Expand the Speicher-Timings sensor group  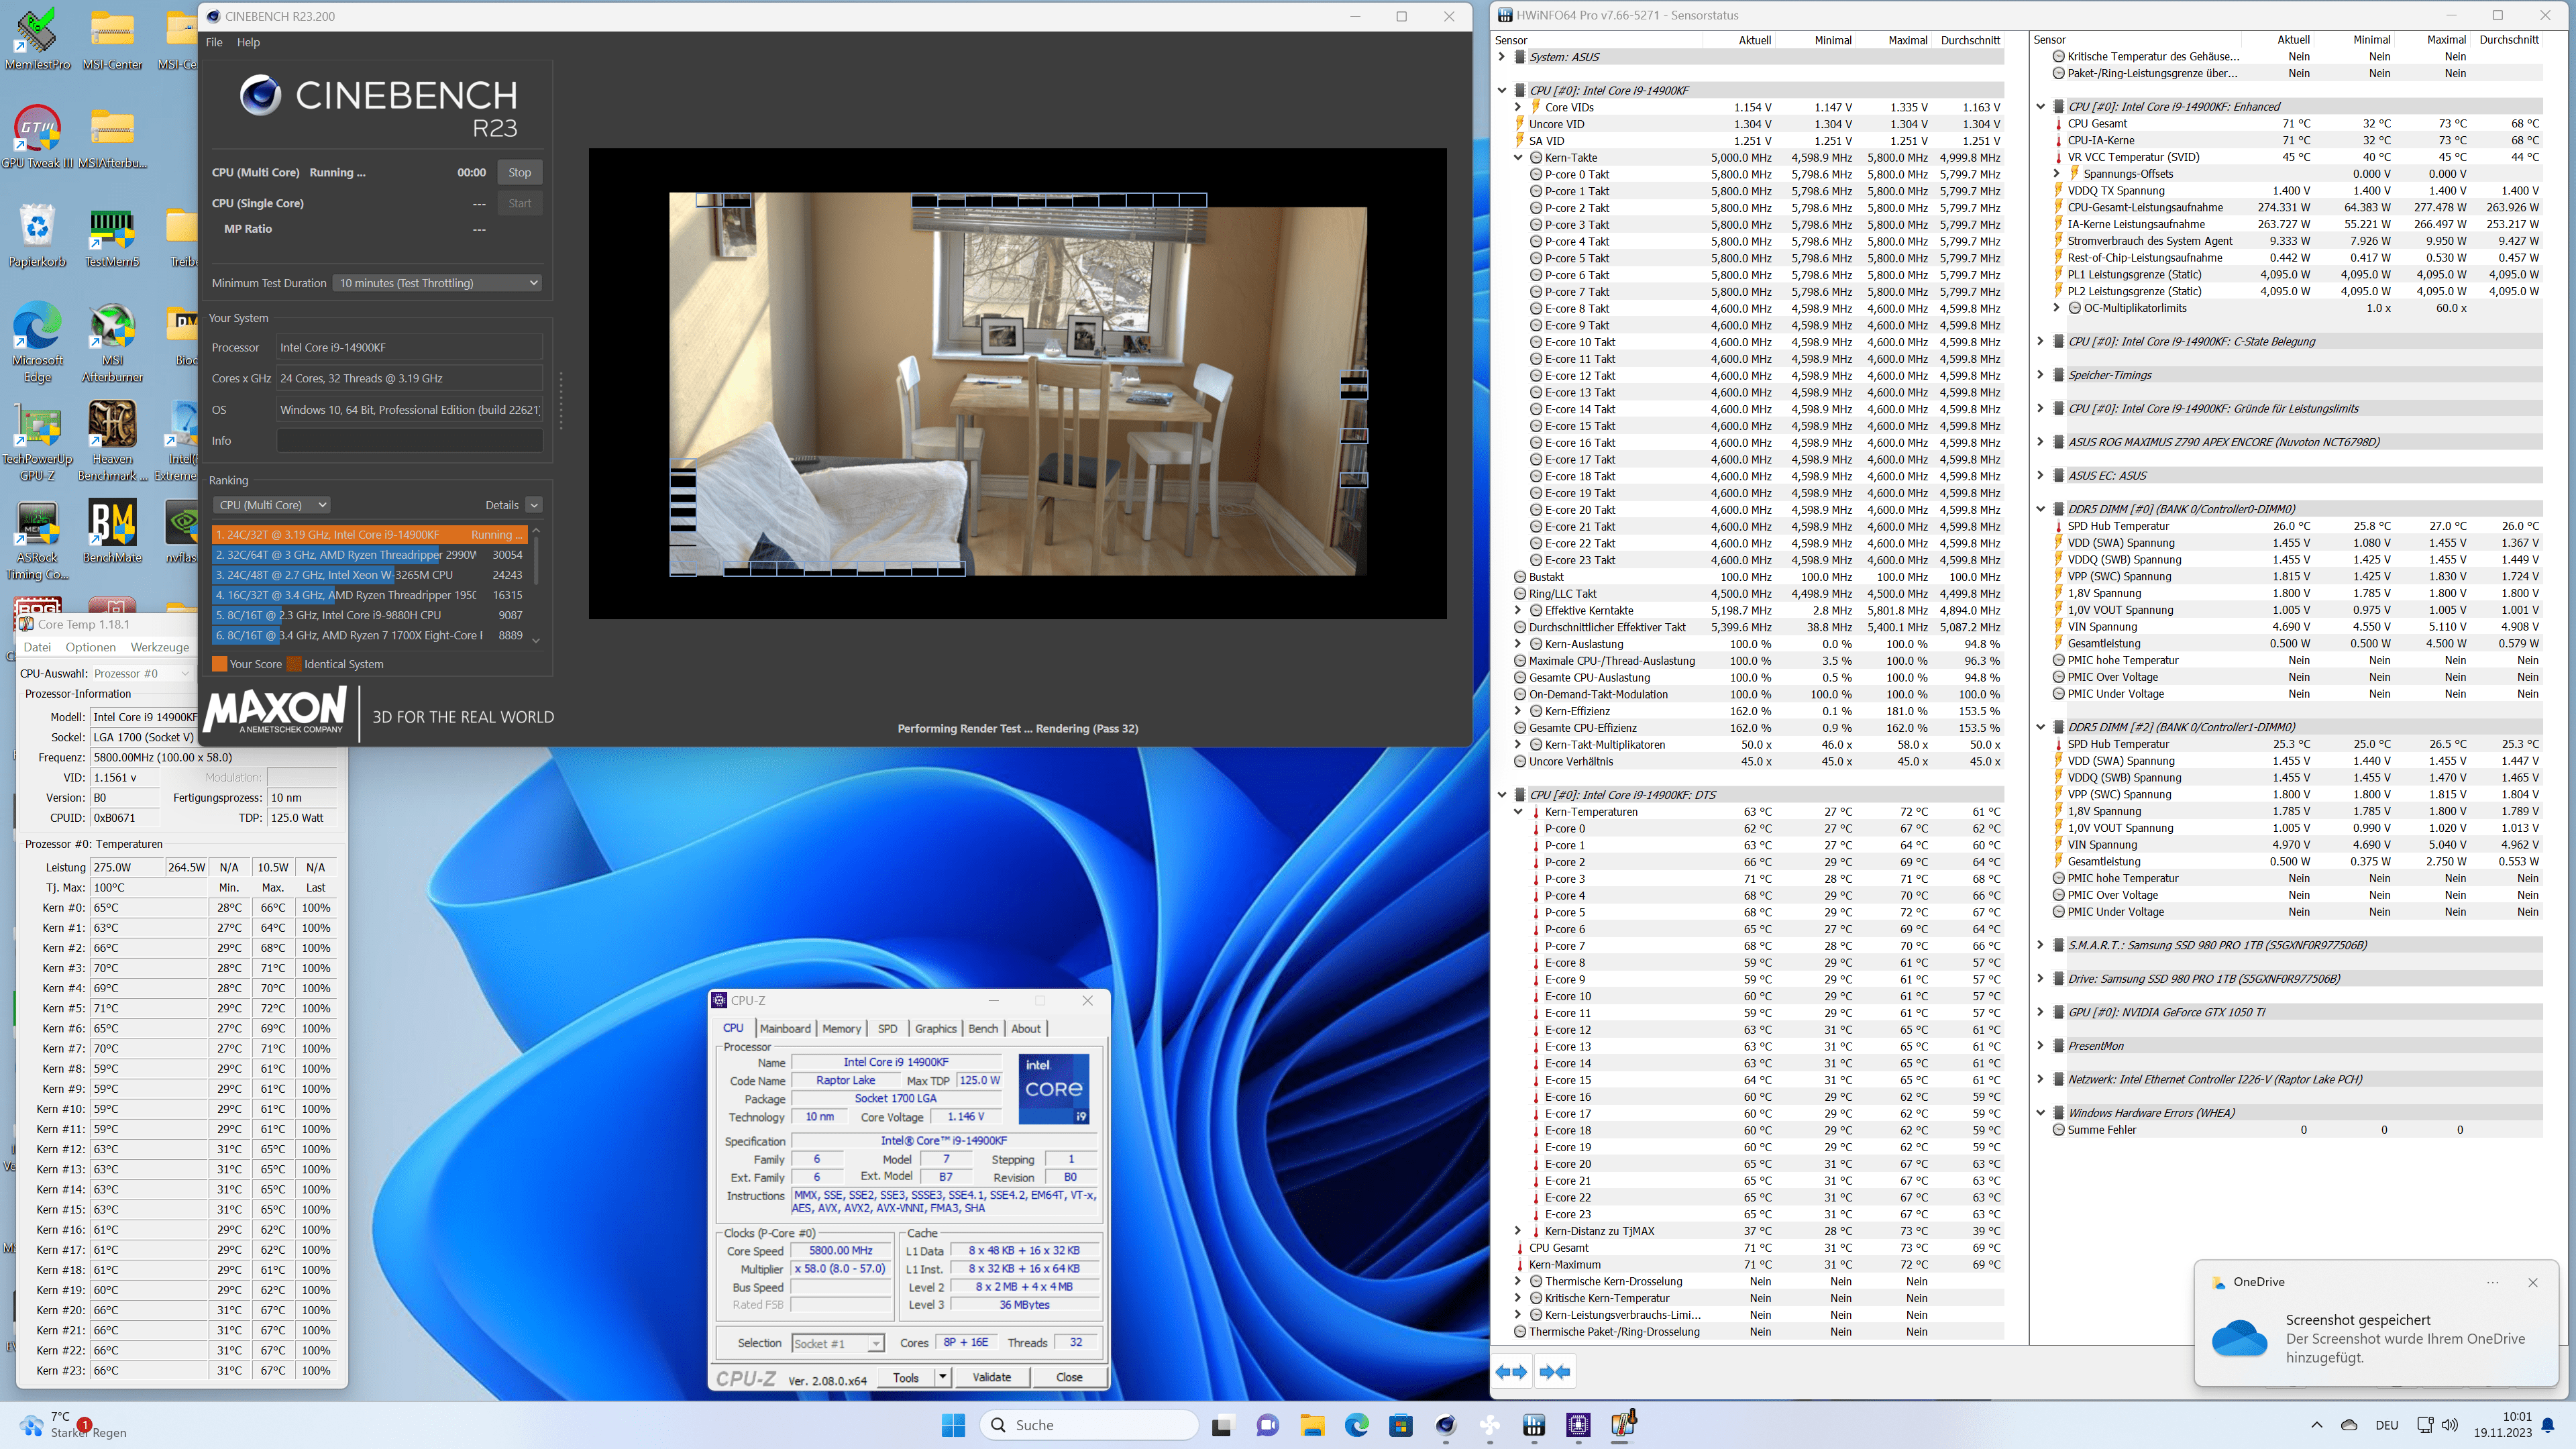[x=2040, y=375]
